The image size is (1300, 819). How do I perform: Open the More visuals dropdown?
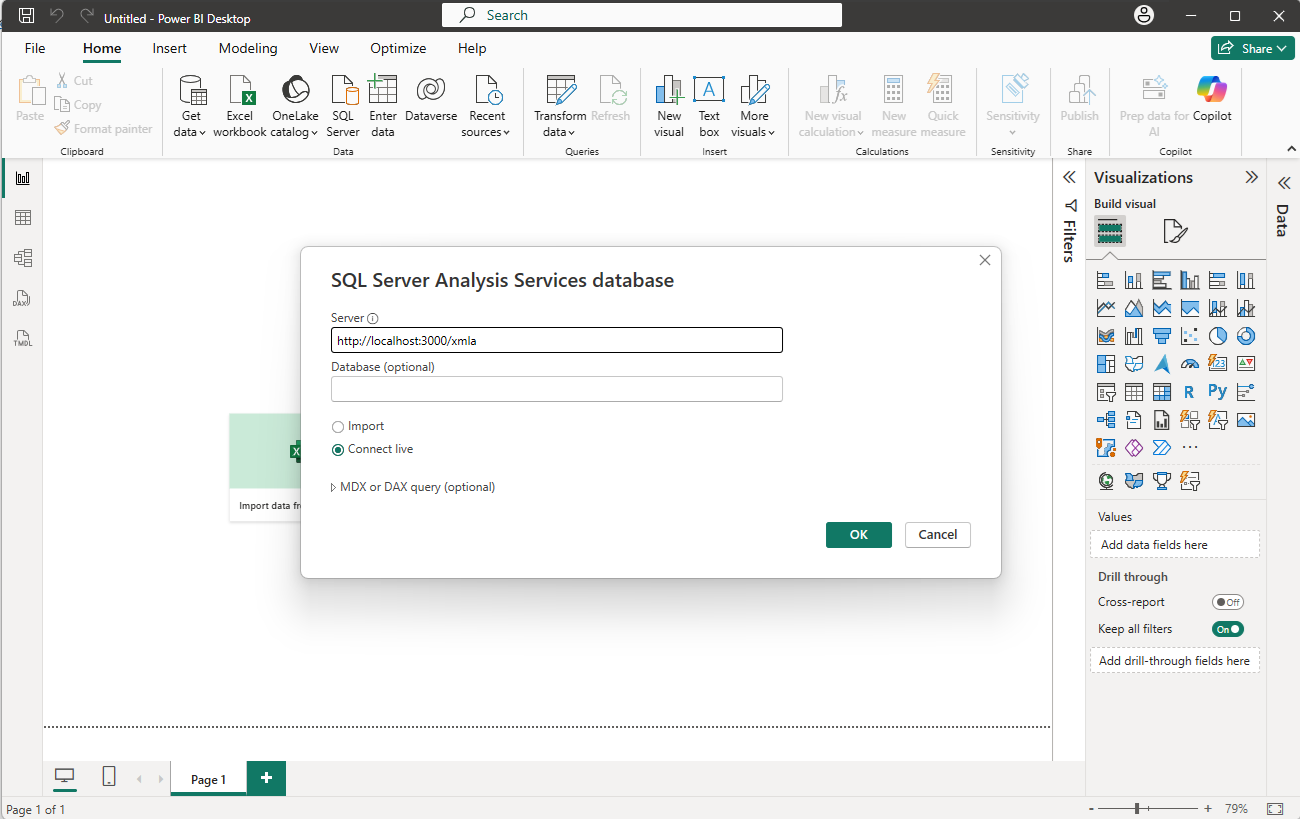pos(755,106)
